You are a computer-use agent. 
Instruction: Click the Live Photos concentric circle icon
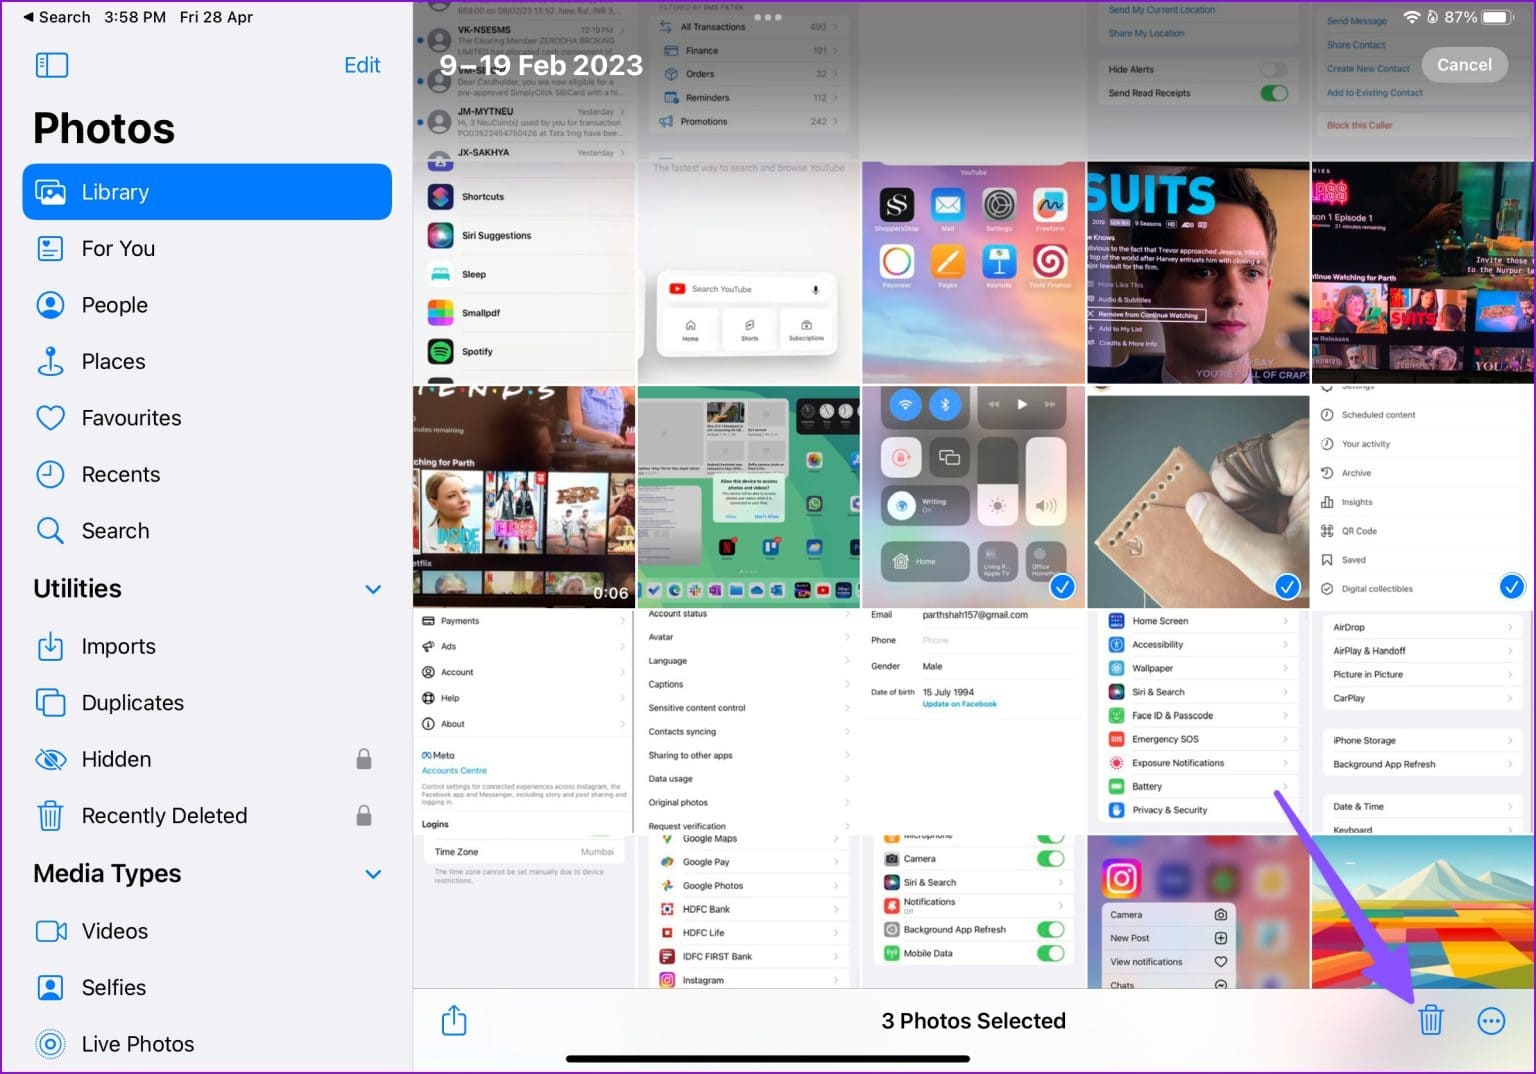(x=50, y=1044)
